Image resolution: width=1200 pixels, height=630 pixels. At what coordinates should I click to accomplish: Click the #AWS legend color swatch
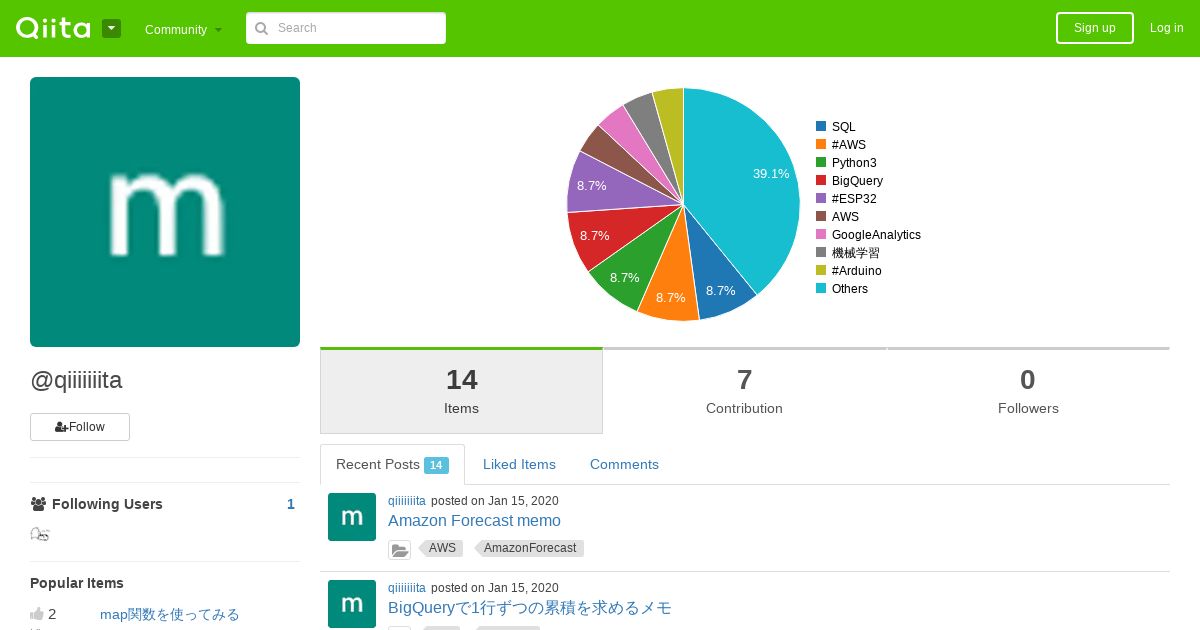821,145
